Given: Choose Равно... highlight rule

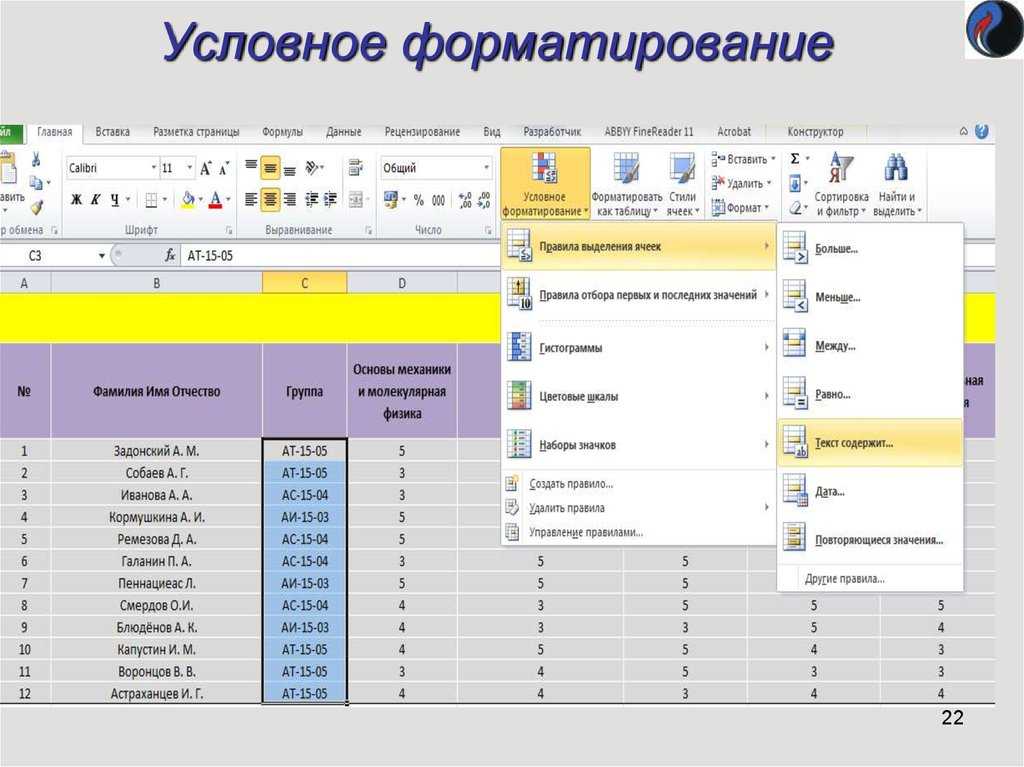Looking at the screenshot, I should pyautogui.click(x=870, y=395).
